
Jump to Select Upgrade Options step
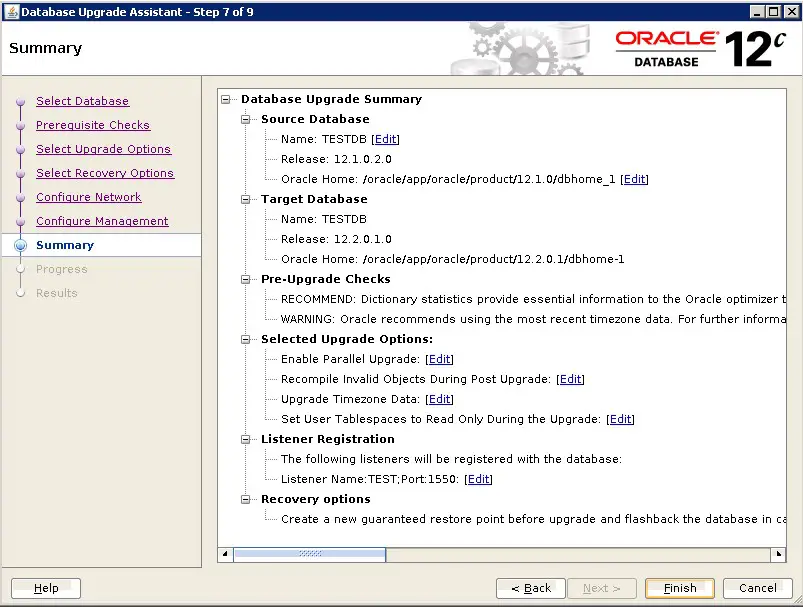click(x=103, y=149)
